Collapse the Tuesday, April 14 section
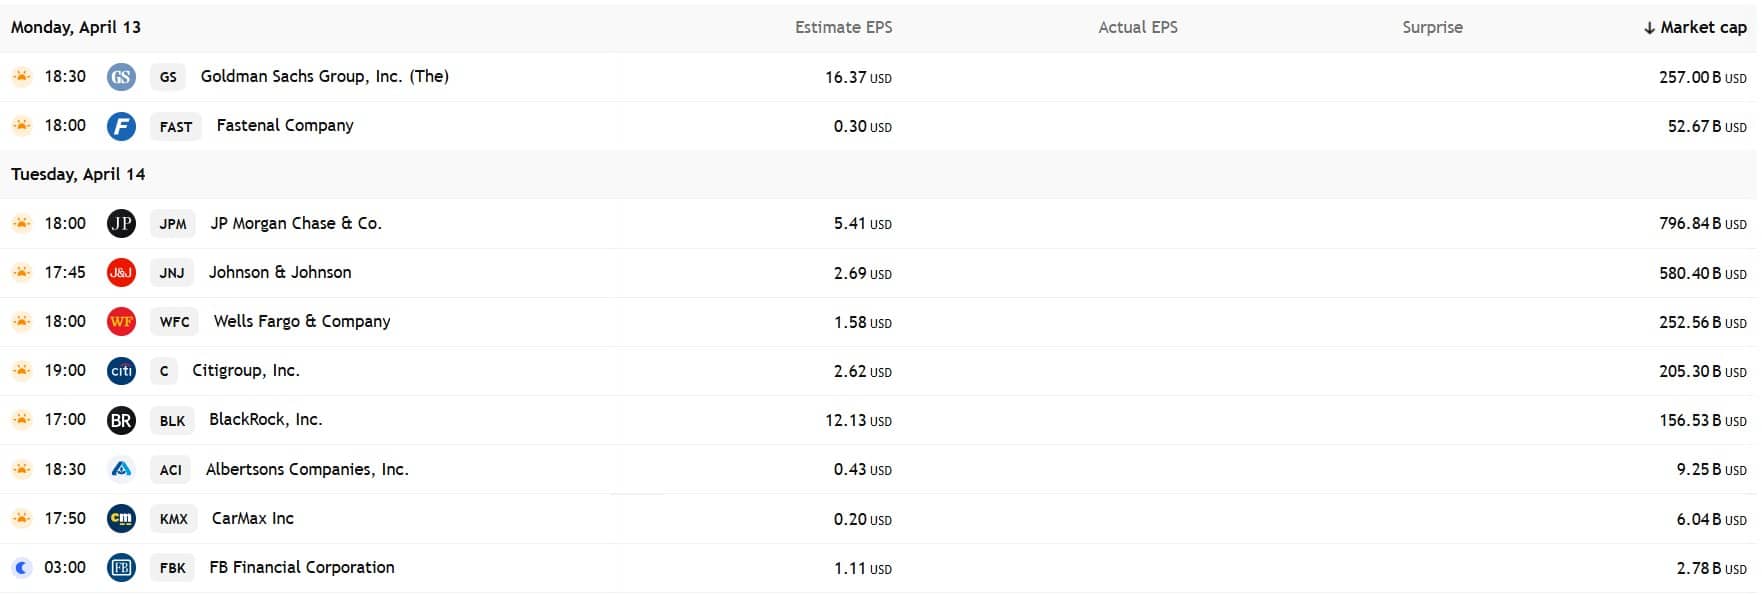1762x595 pixels. tap(77, 174)
